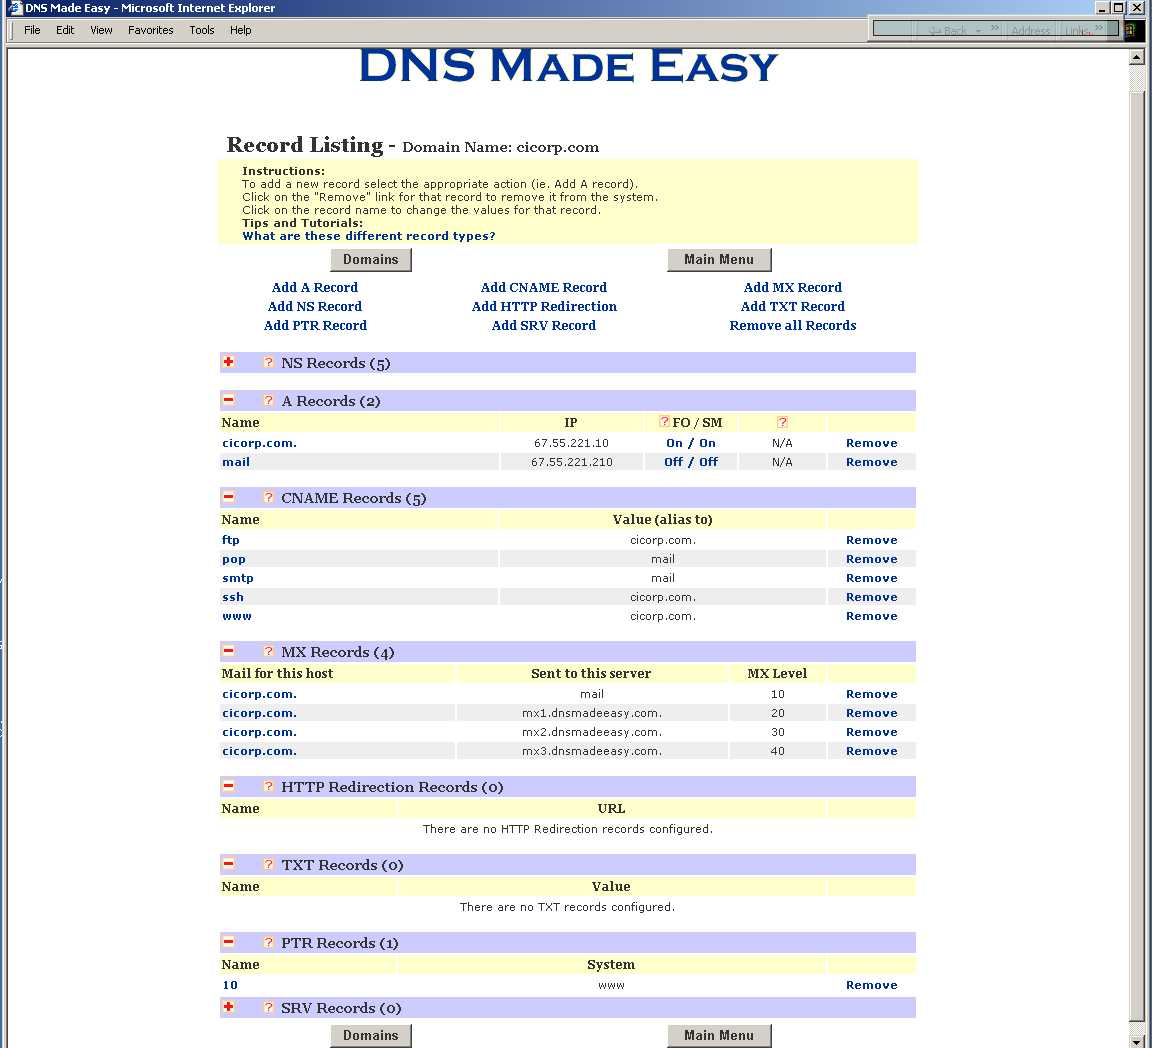Click the top Main Menu button
1152x1048 pixels.
click(x=719, y=259)
